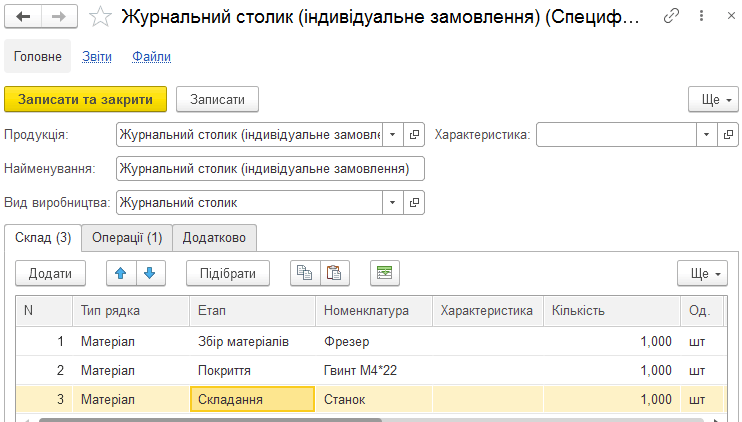Focus the Найменування input field

point(270,169)
